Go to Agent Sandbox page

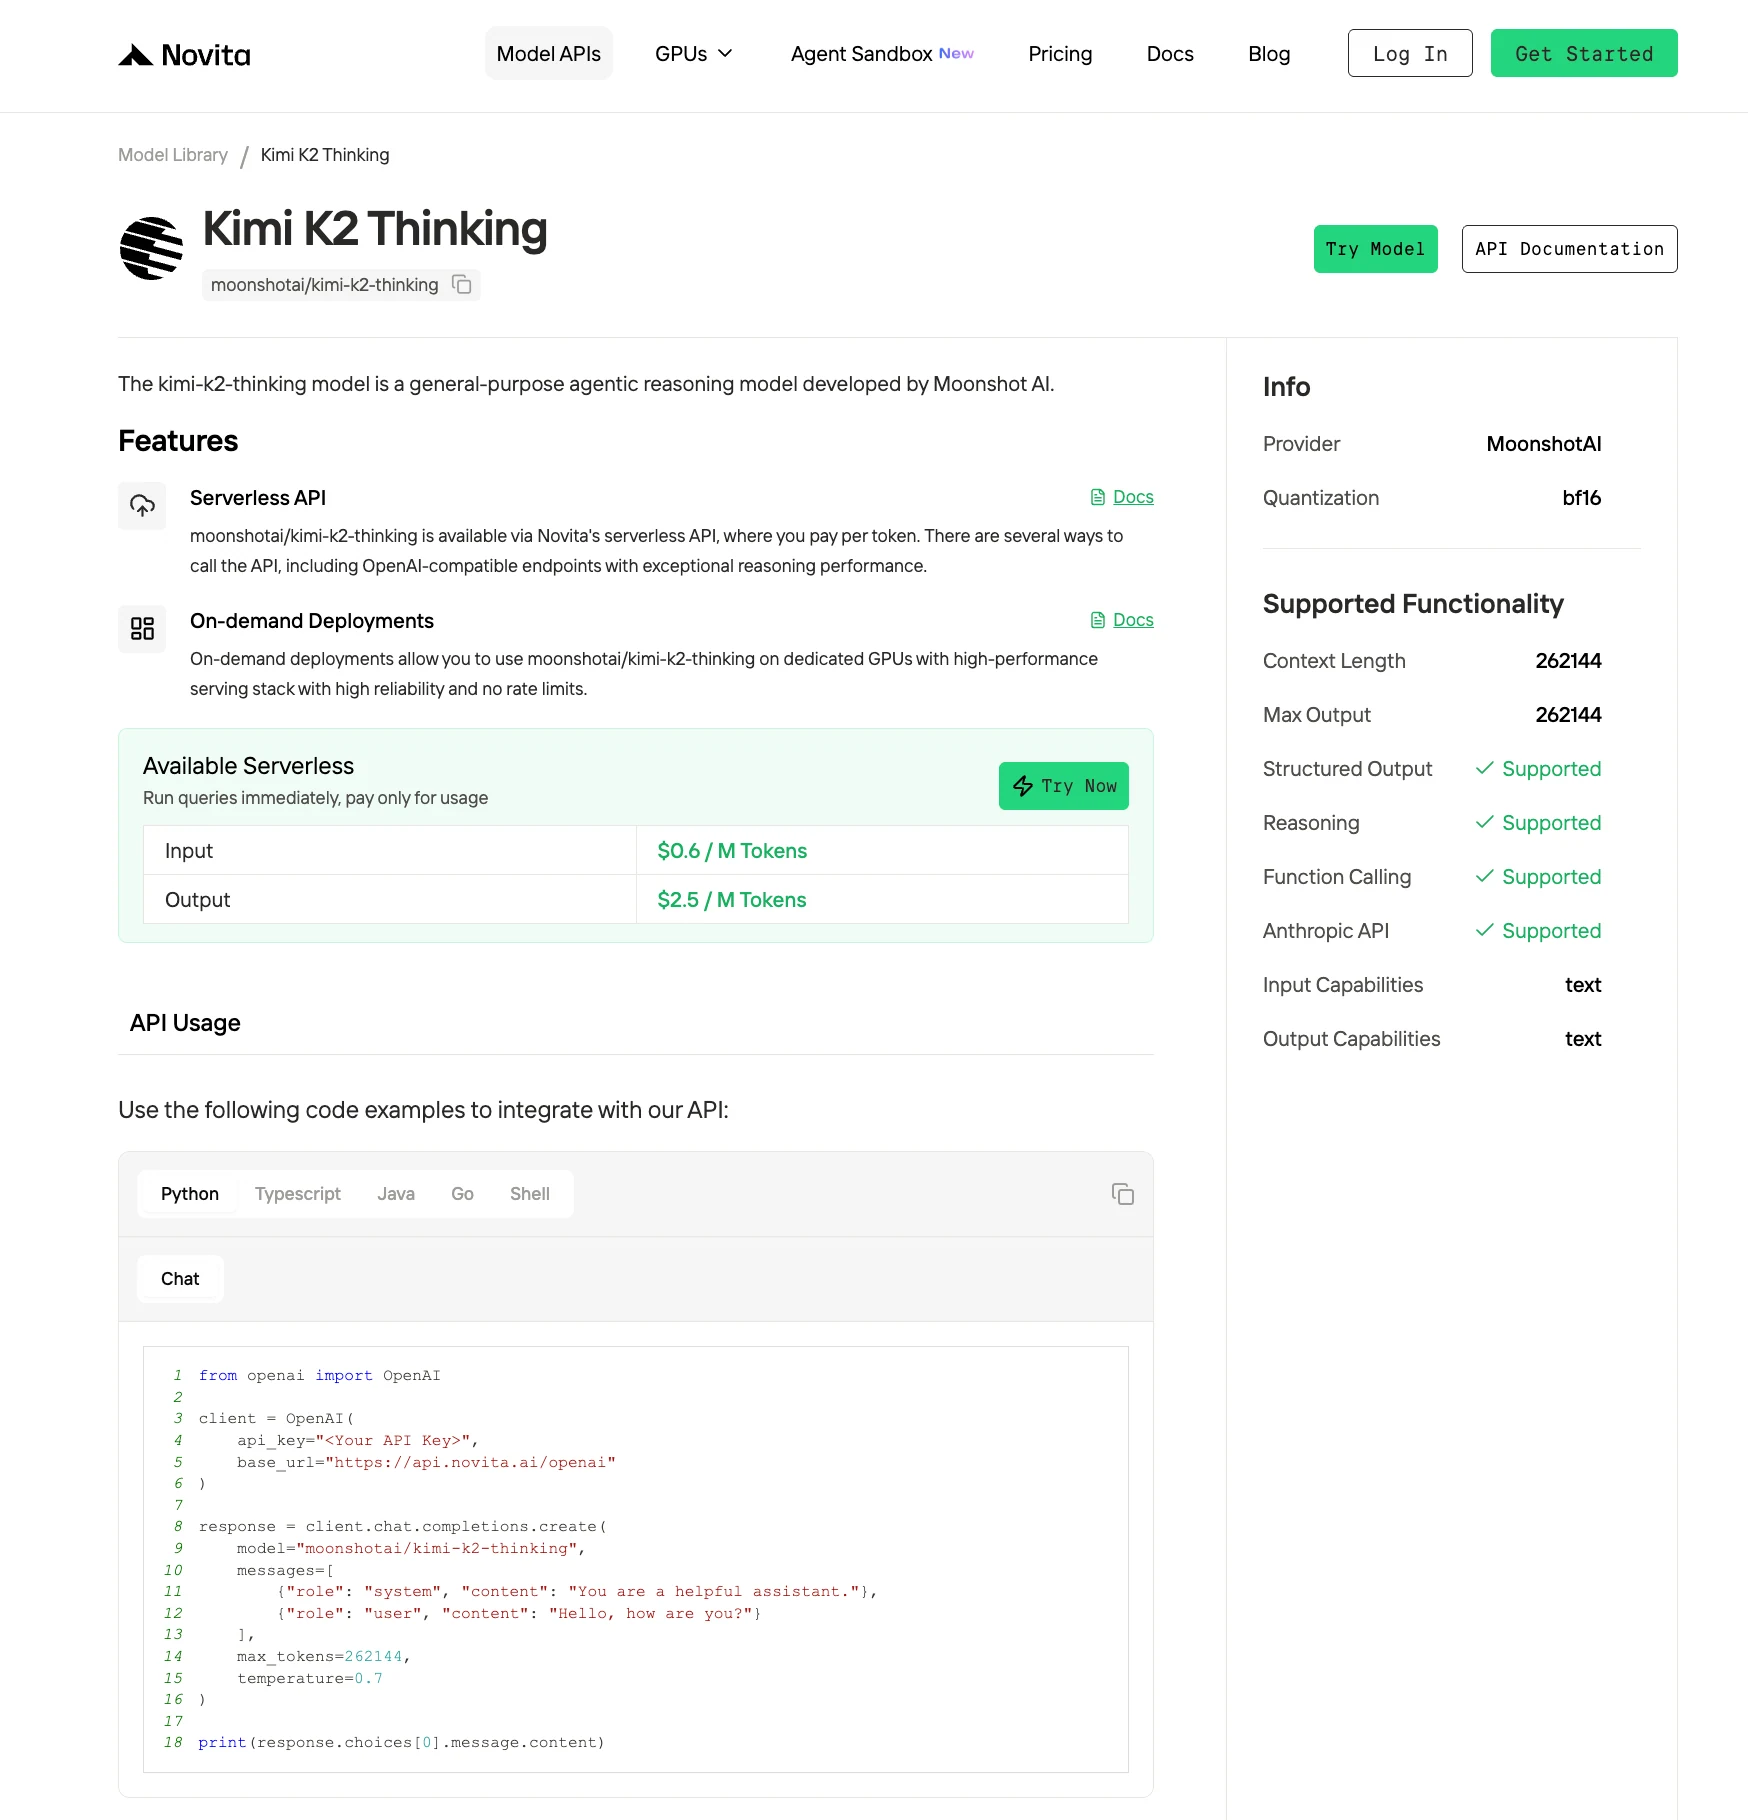[882, 54]
